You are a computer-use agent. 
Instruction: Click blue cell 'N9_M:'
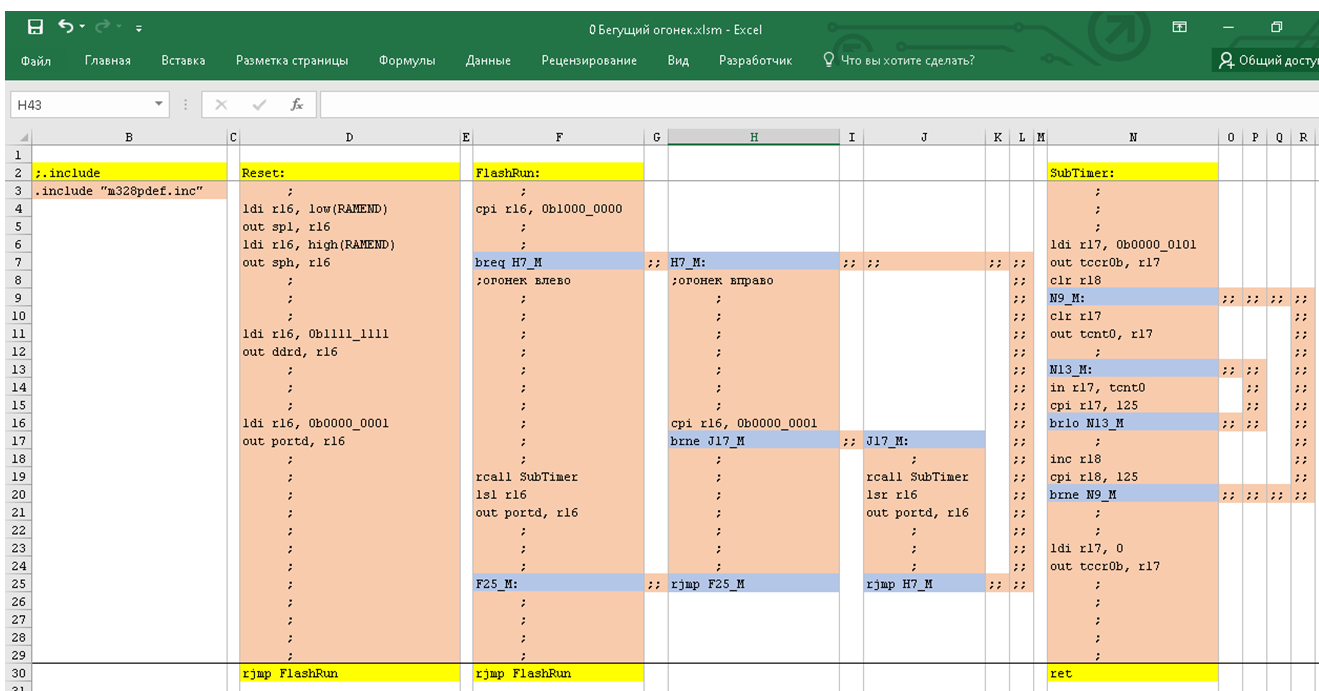[x=1133, y=298]
